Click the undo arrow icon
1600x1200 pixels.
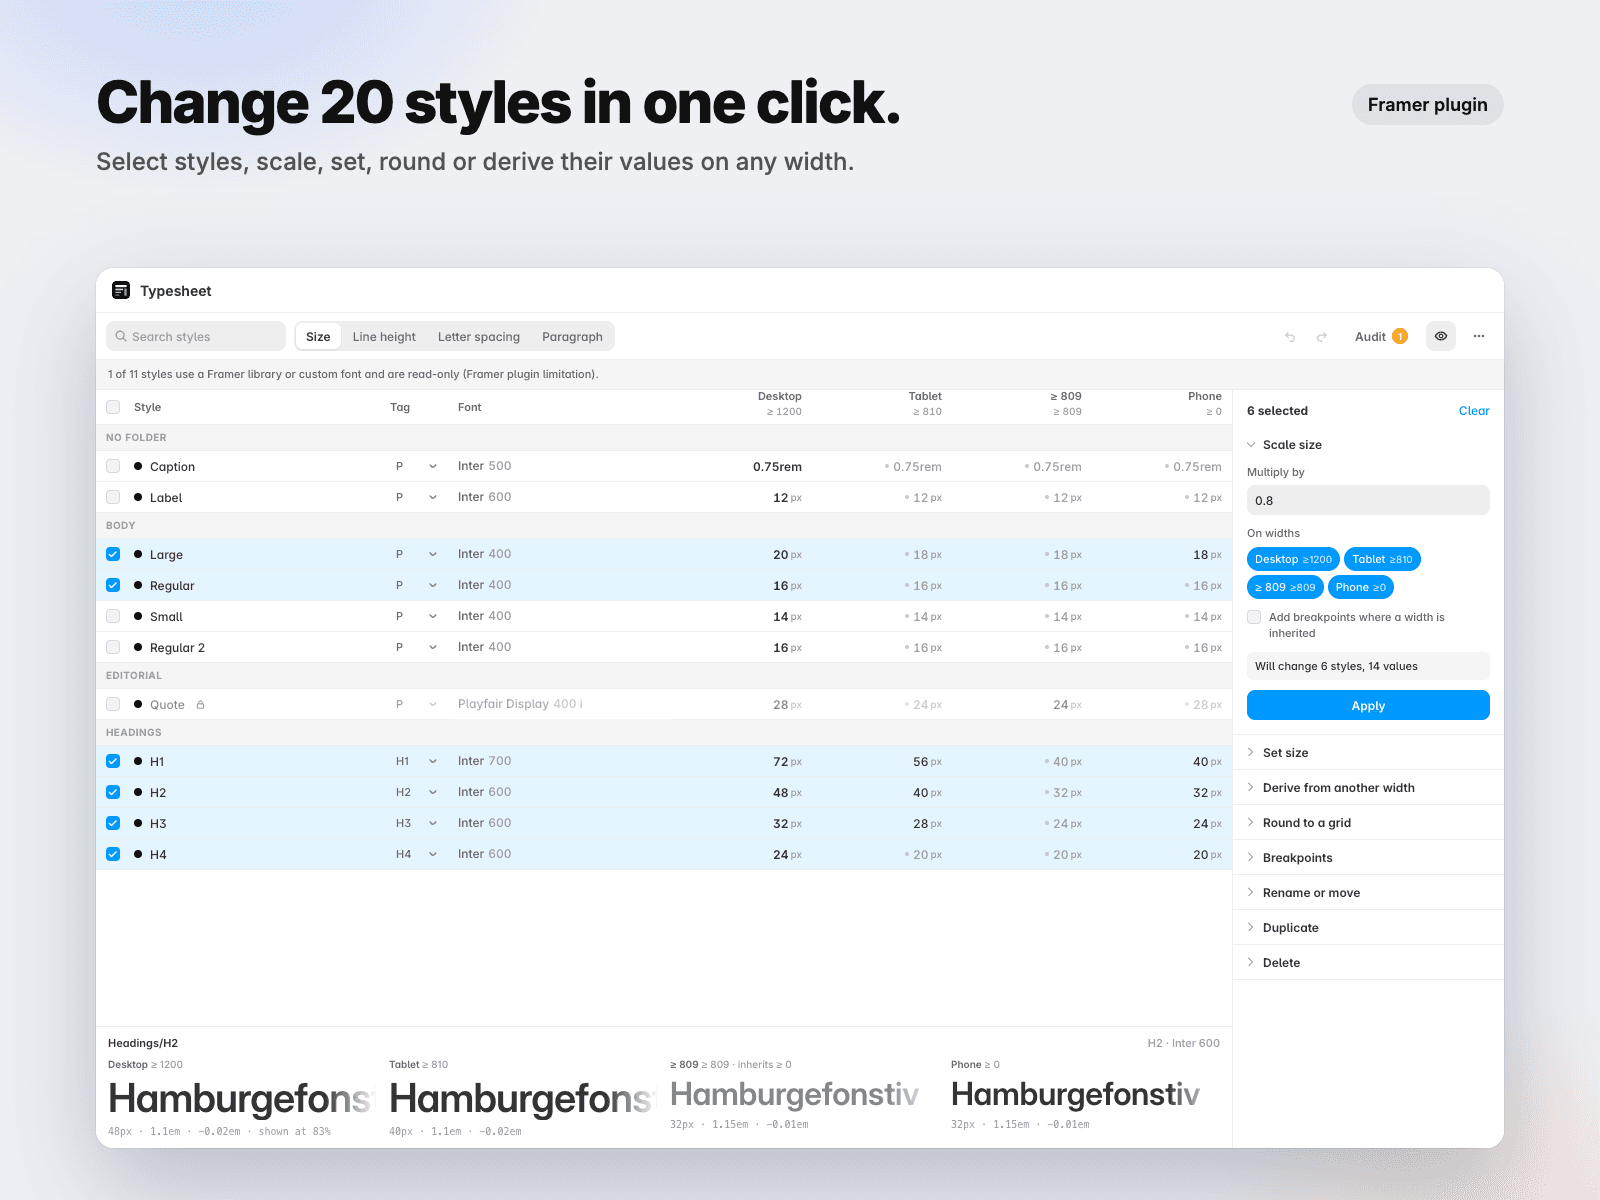(x=1290, y=337)
